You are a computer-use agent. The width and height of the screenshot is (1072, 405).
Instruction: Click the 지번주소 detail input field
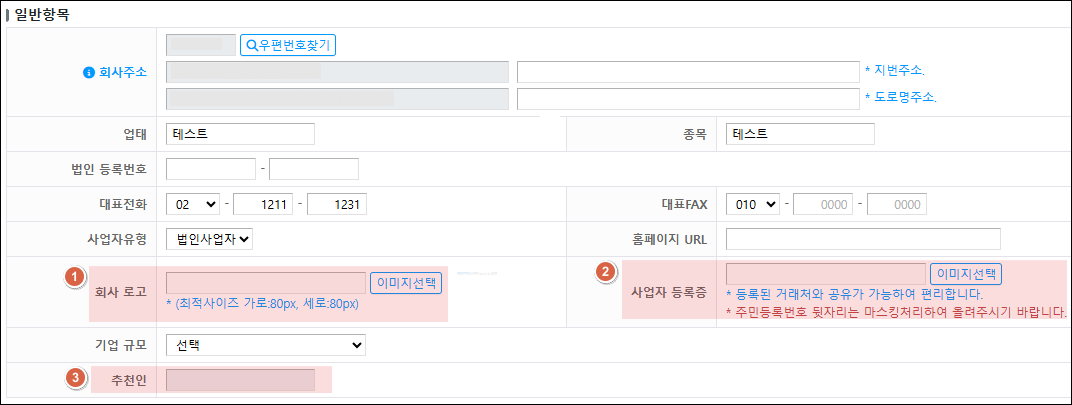tap(687, 71)
